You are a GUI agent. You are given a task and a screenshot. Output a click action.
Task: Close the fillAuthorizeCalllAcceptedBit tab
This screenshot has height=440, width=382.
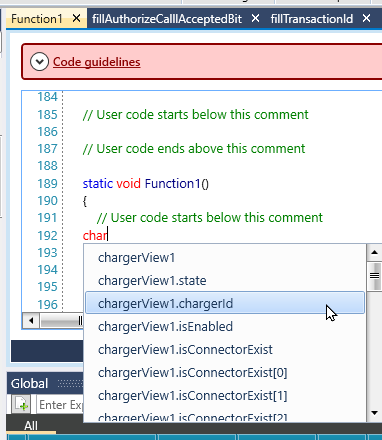coord(255,18)
